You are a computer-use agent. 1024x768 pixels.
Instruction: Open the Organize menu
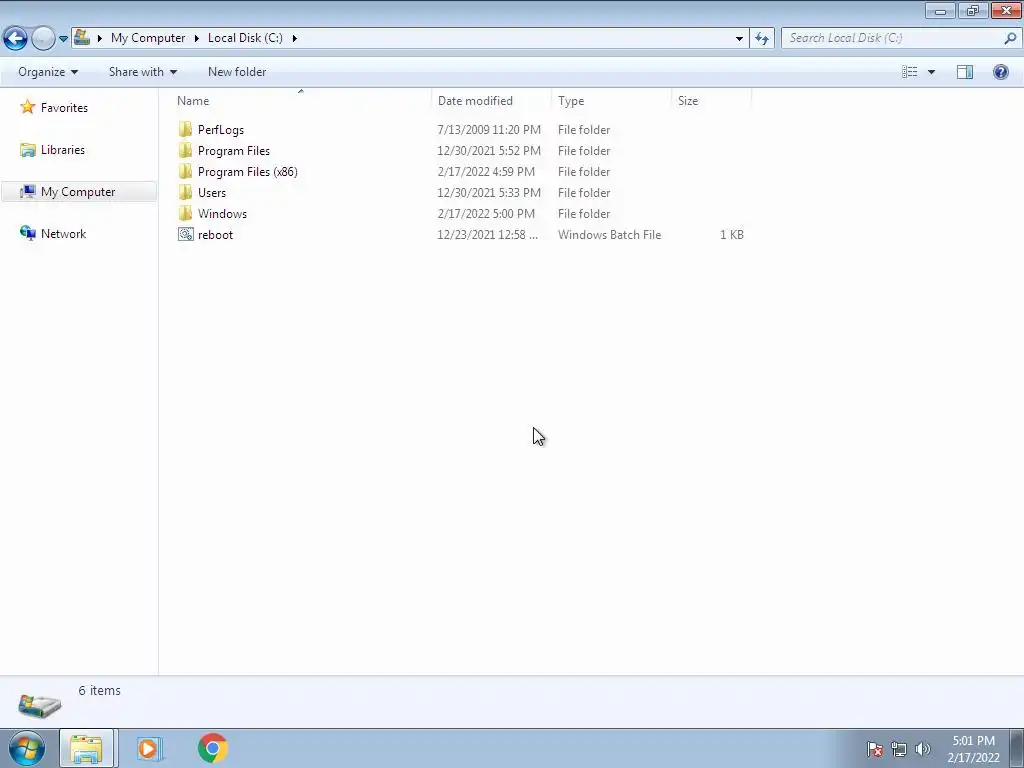pos(48,72)
